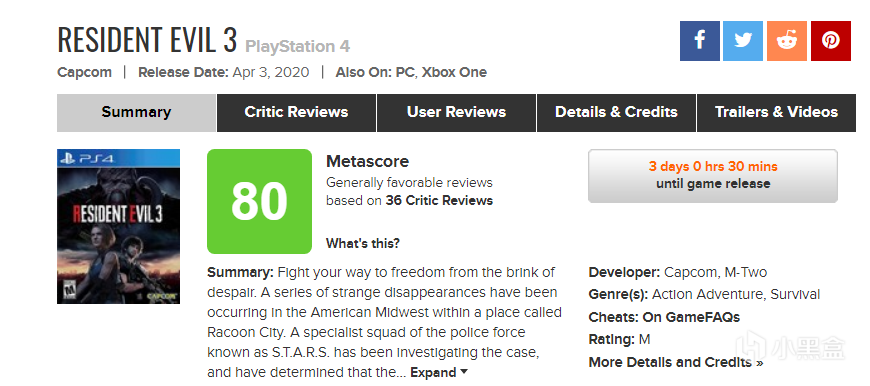Open the PC platform link
870x386 pixels.
(x=404, y=73)
